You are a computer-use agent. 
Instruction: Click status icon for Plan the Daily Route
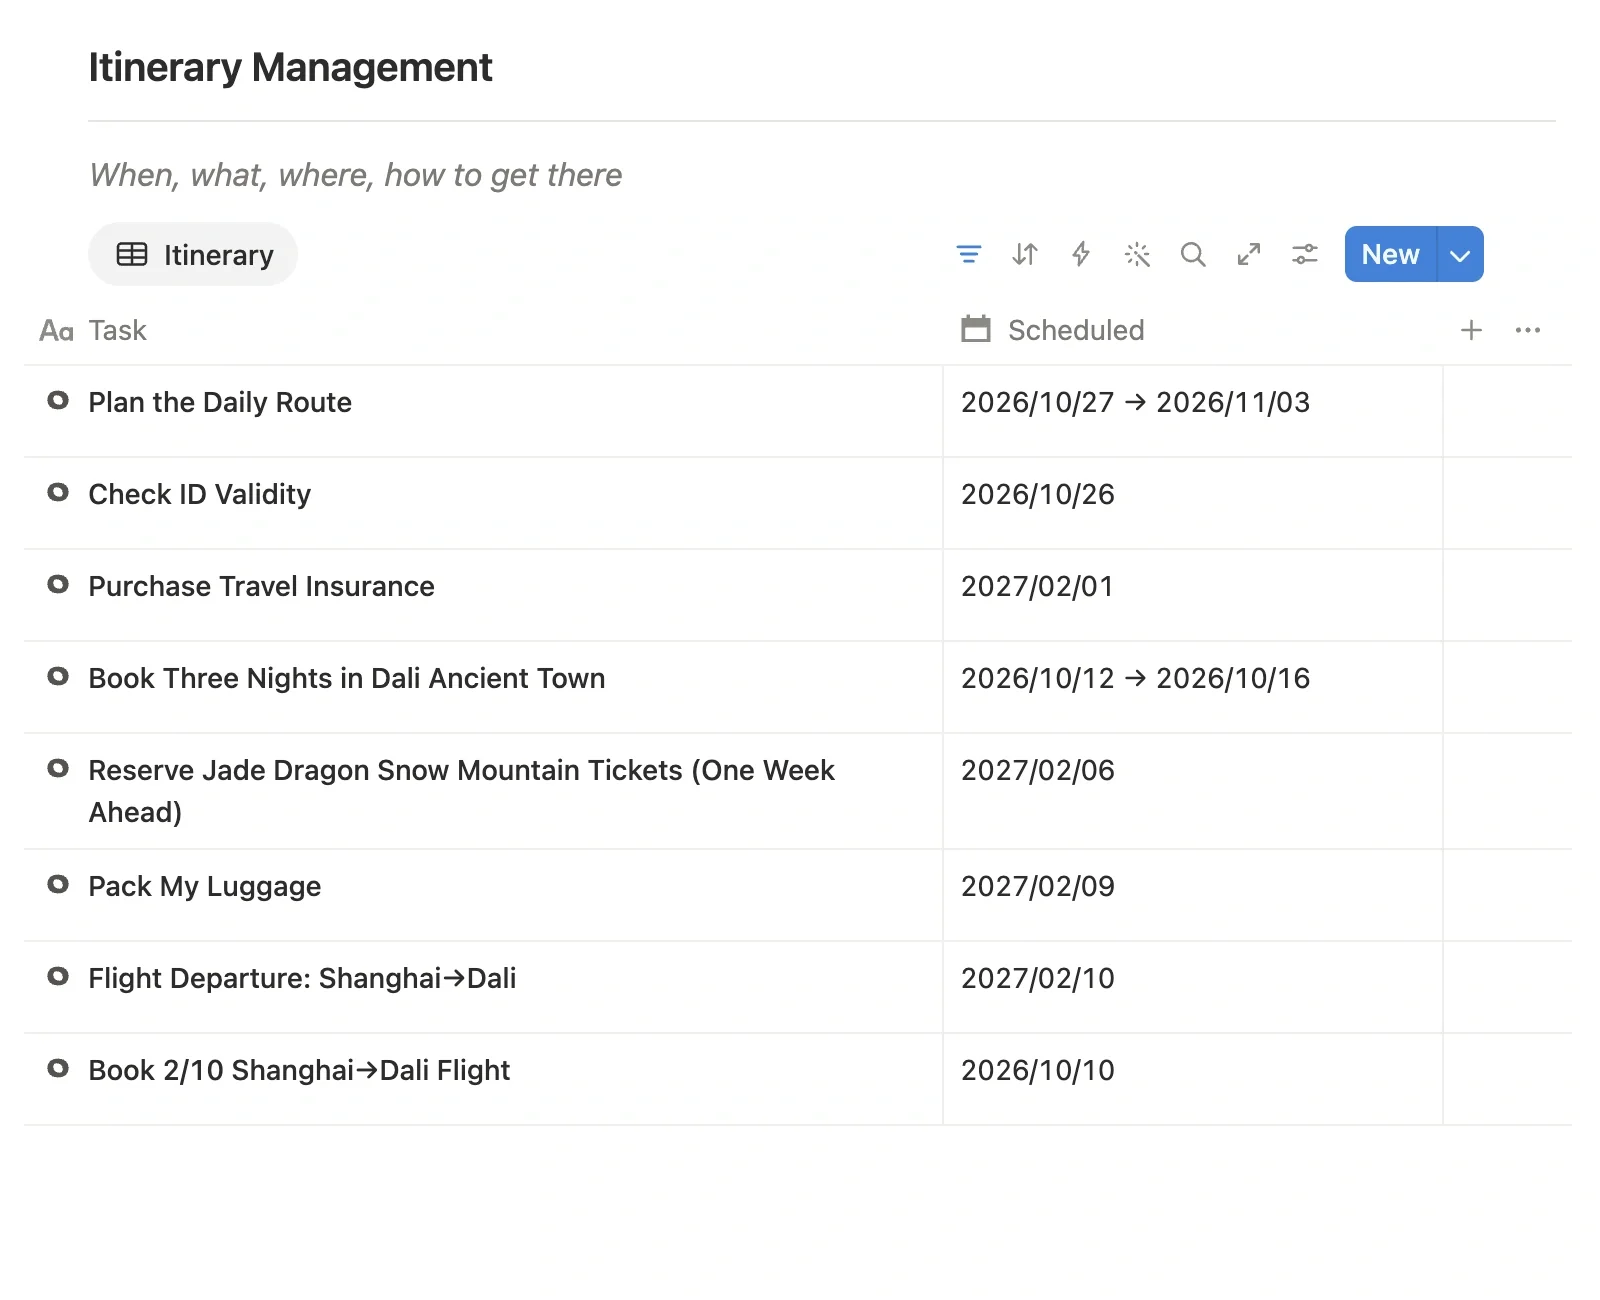[58, 400]
